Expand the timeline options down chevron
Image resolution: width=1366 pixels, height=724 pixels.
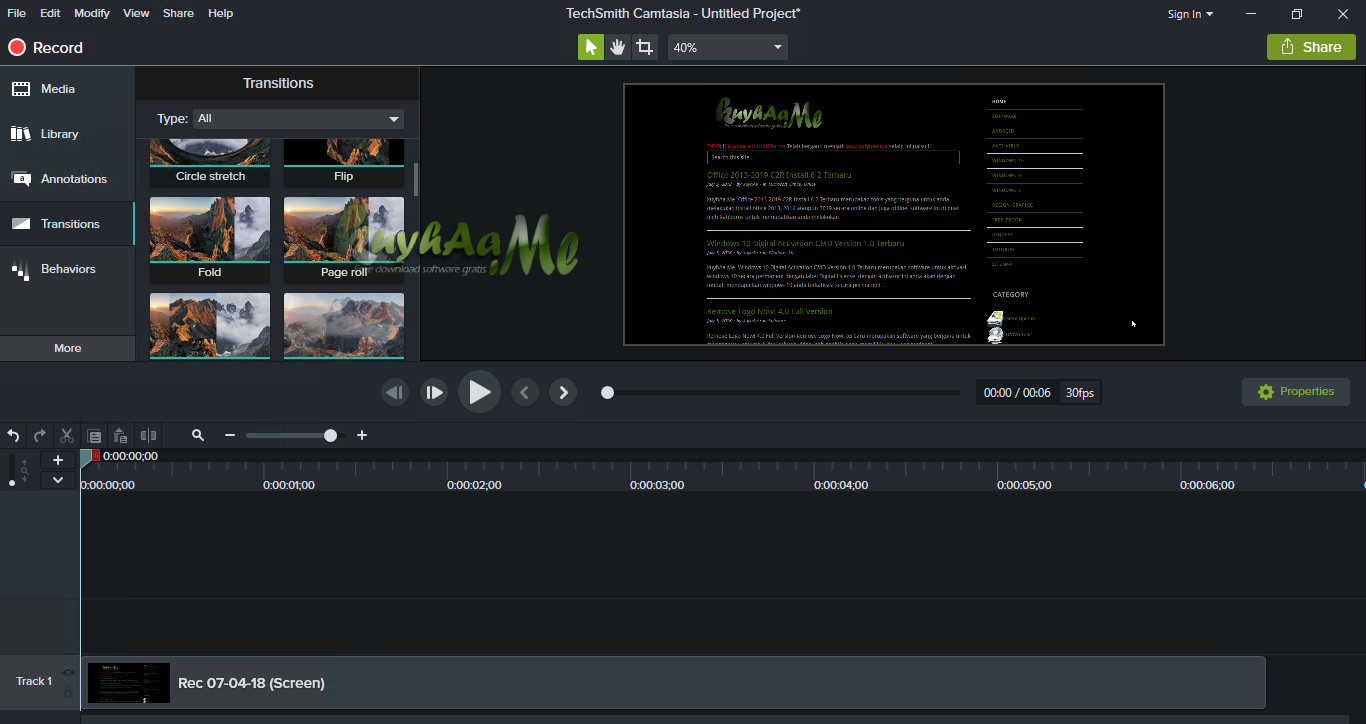click(58, 480)
